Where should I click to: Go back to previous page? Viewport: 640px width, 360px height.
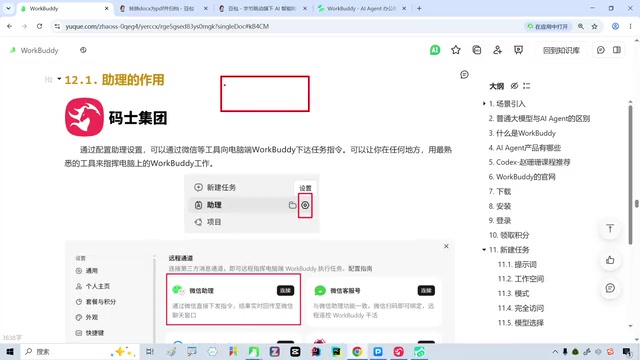tap(9, 26)
